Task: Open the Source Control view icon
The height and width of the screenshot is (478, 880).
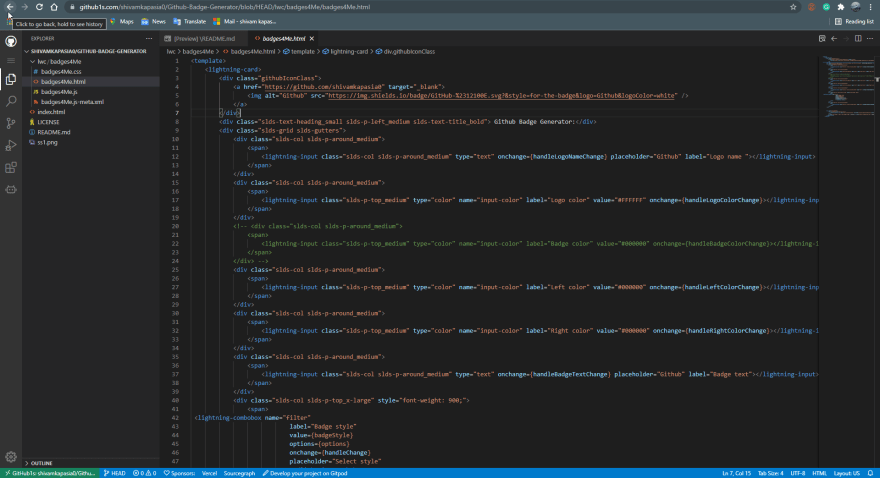Action: click(11, 123)
